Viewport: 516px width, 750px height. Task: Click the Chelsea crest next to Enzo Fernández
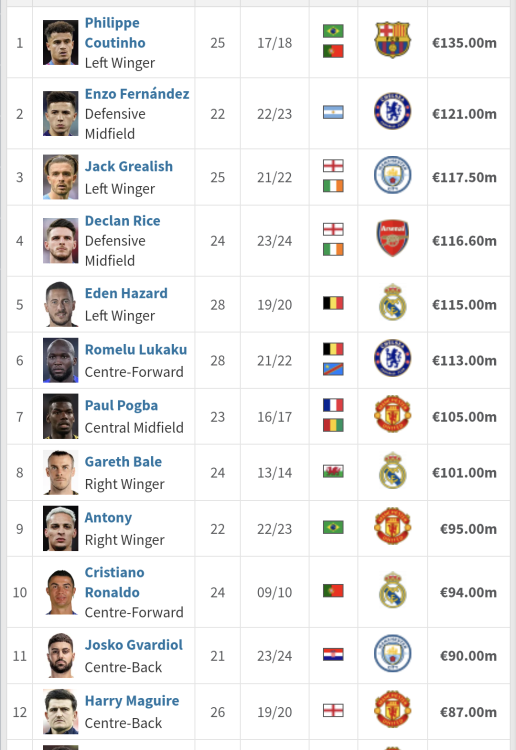click(392, 111)
